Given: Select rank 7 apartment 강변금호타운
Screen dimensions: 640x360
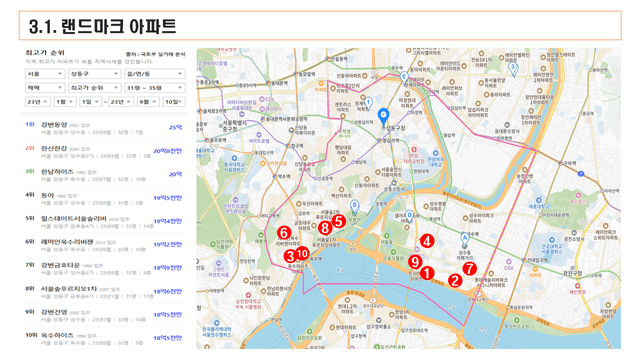Looking at the screenshot, I should [104, 269].
